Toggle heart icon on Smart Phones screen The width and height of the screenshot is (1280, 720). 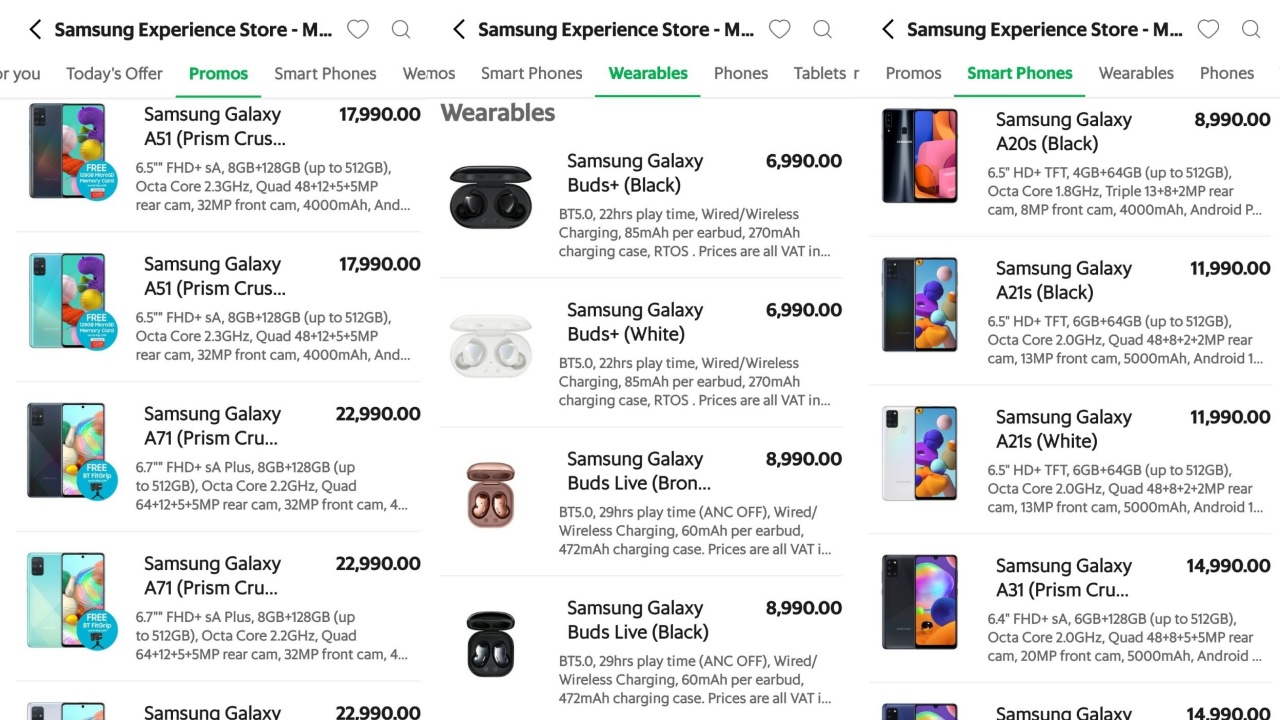click(x=1208, y=30)
